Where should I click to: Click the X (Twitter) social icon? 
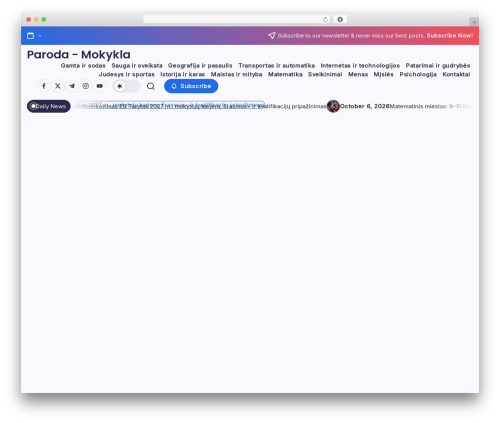coord(58,86)
